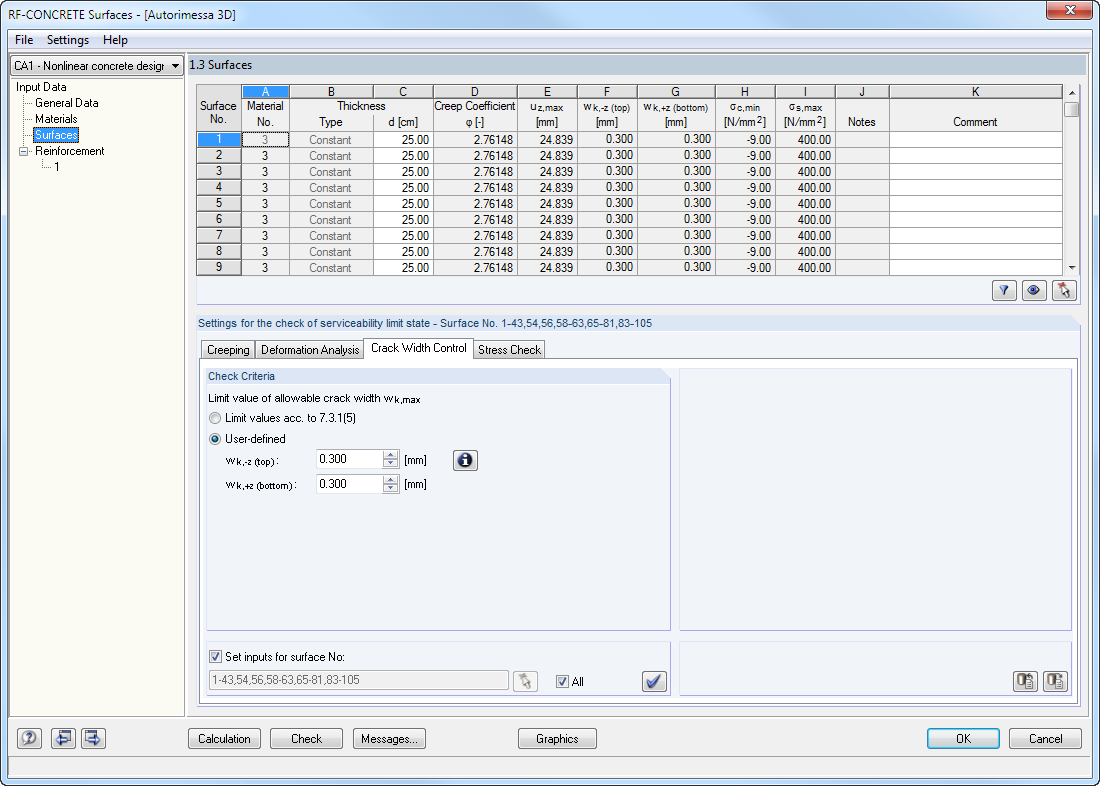Click the wk,-z (top) input field
Image resolution: width=1100 pixels, height=786 pixels.
tap(349, 460)
